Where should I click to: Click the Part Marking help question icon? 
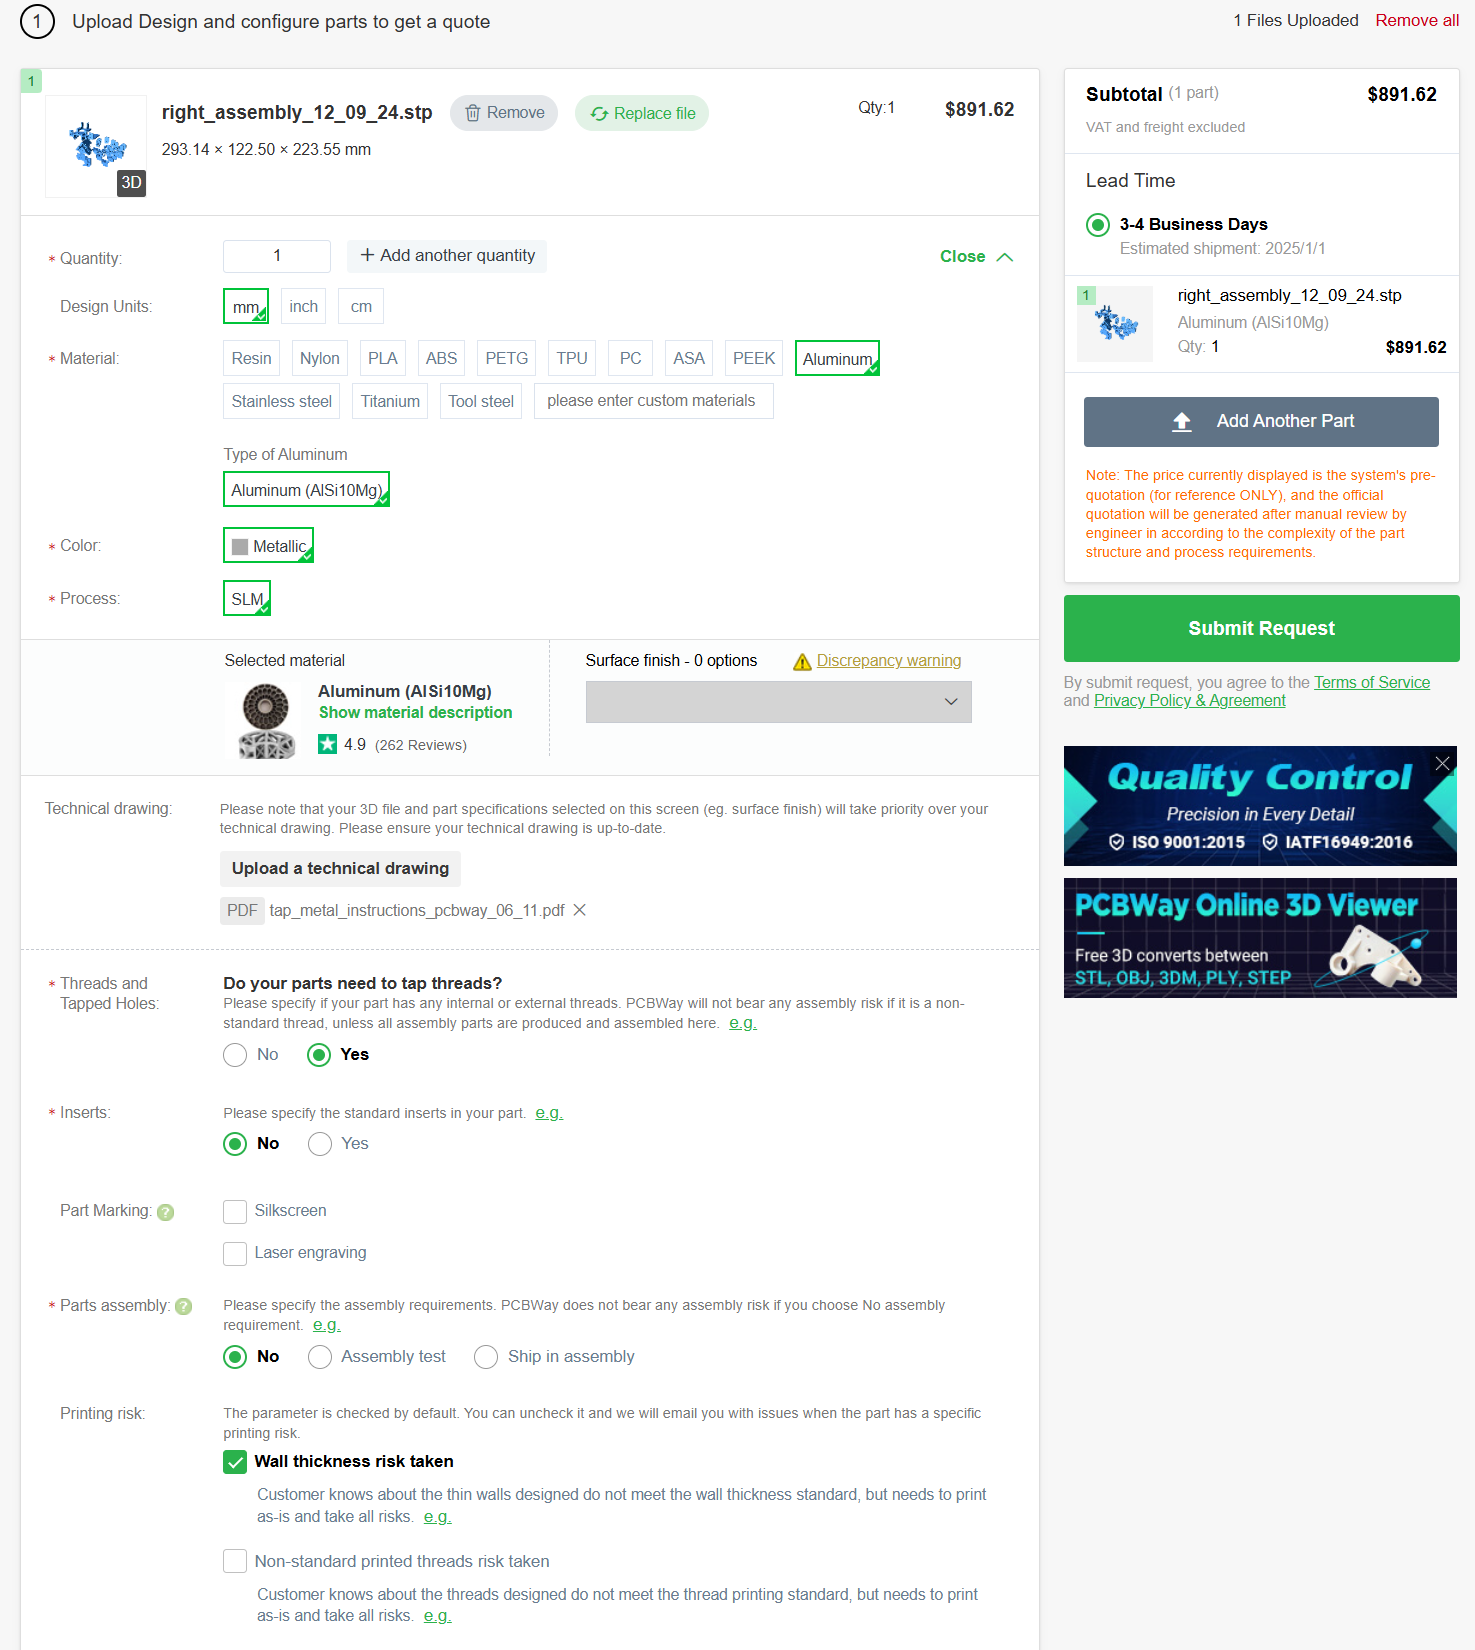point(166,1212)
